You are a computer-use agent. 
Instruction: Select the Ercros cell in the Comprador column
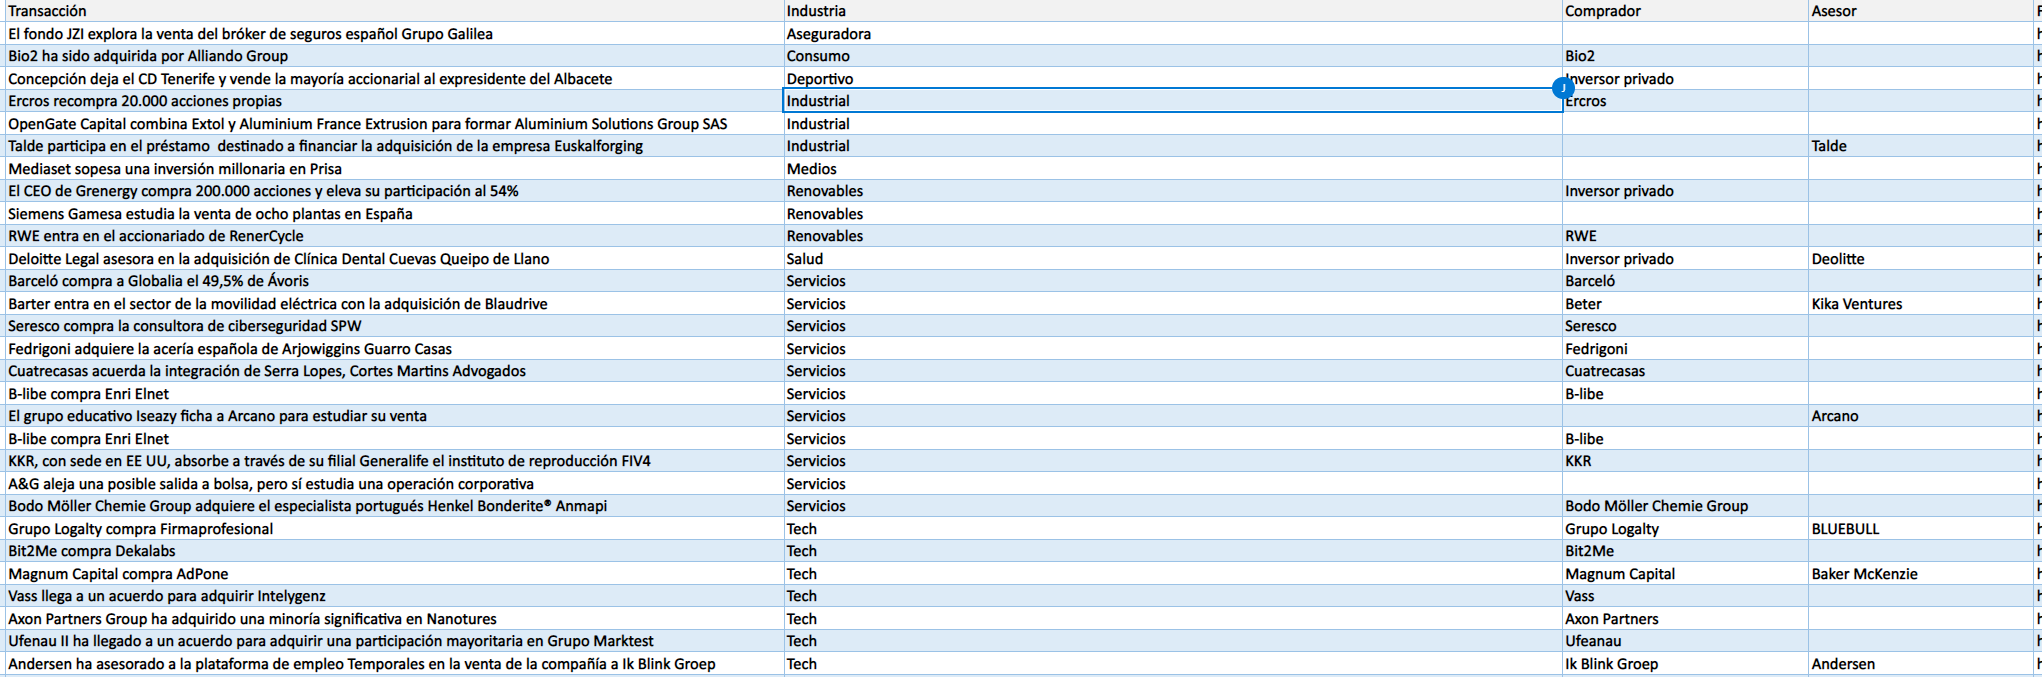point(1685,101)
